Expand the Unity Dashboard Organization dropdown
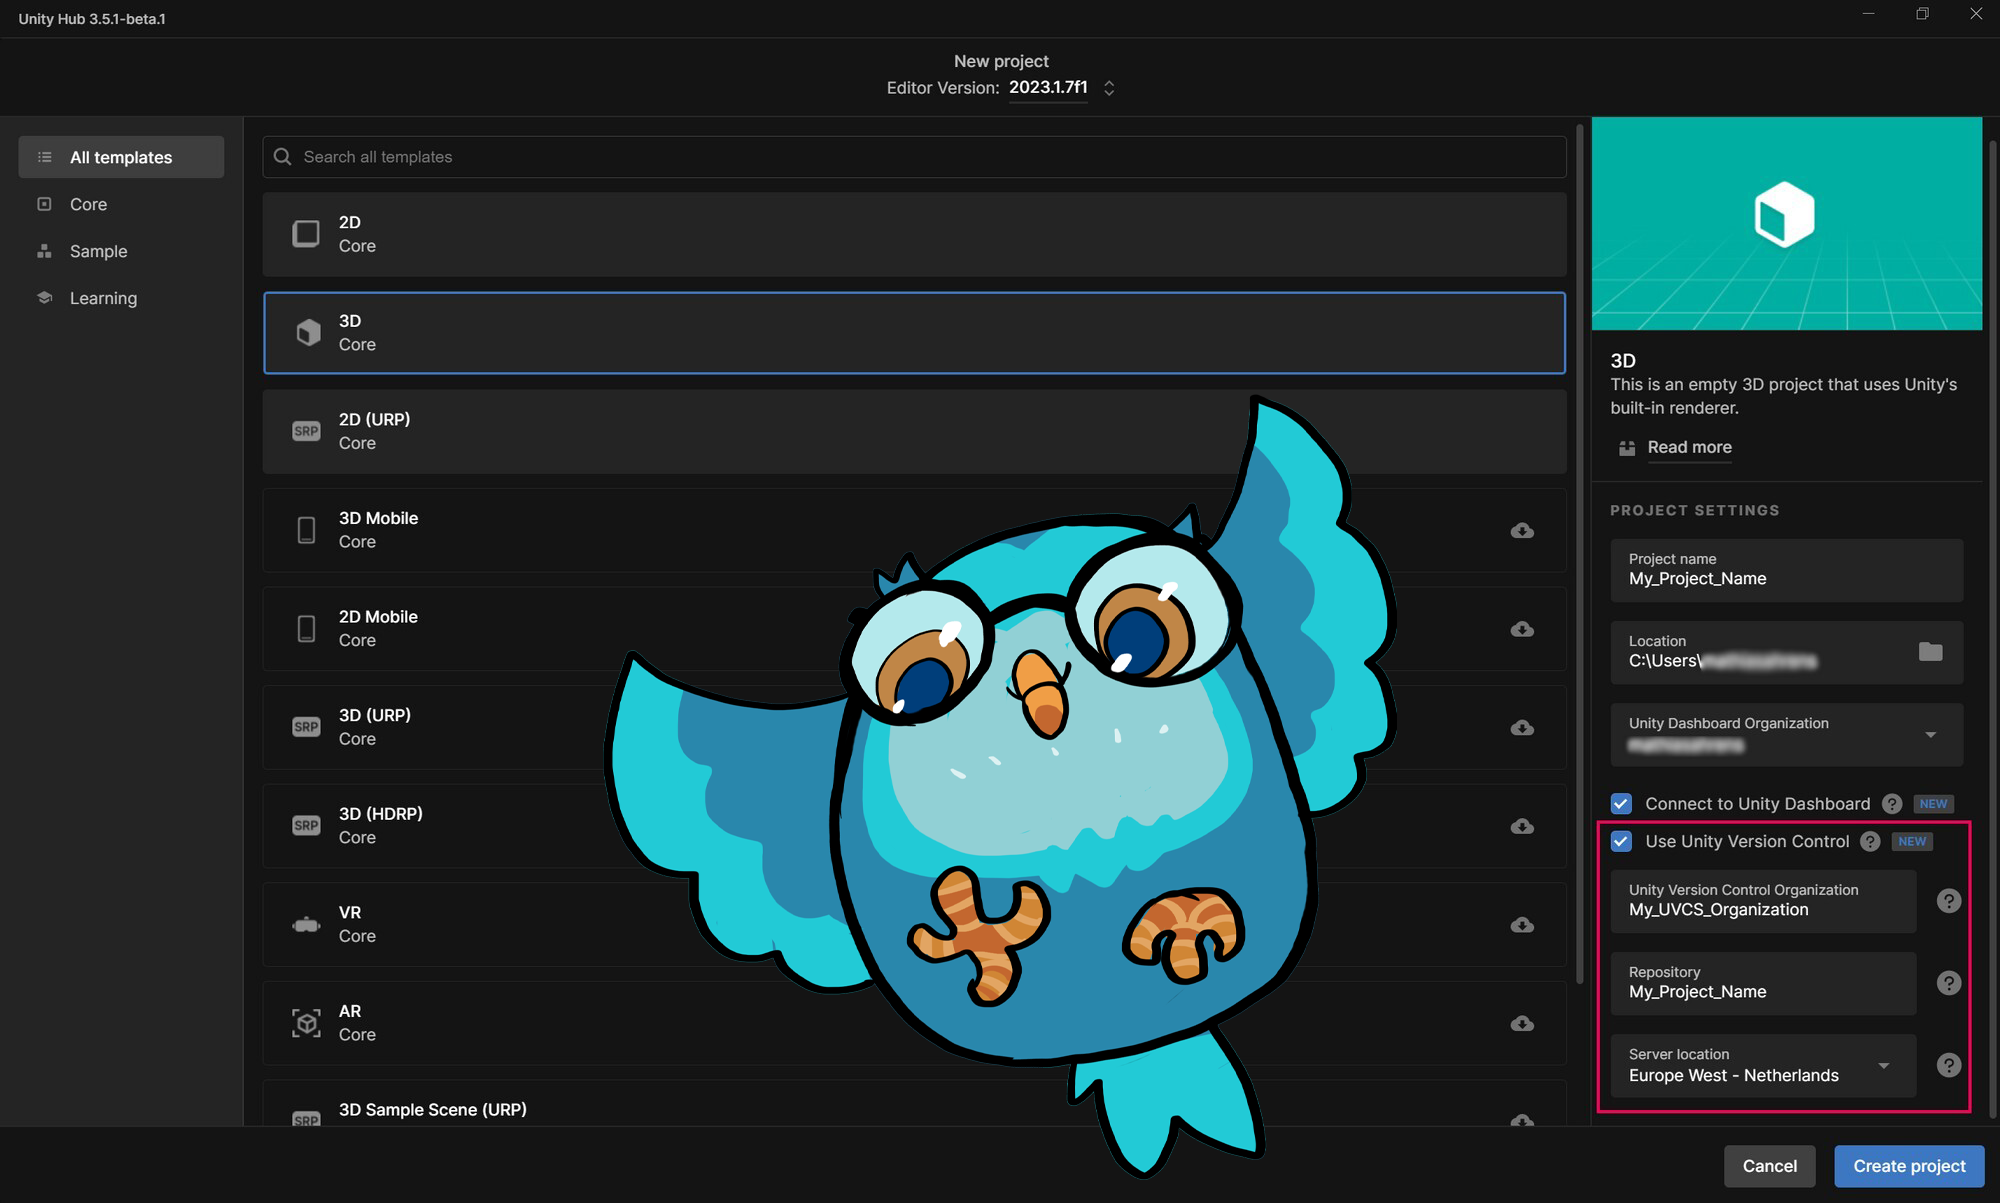2000x1203 pixels. point(1931,734)
